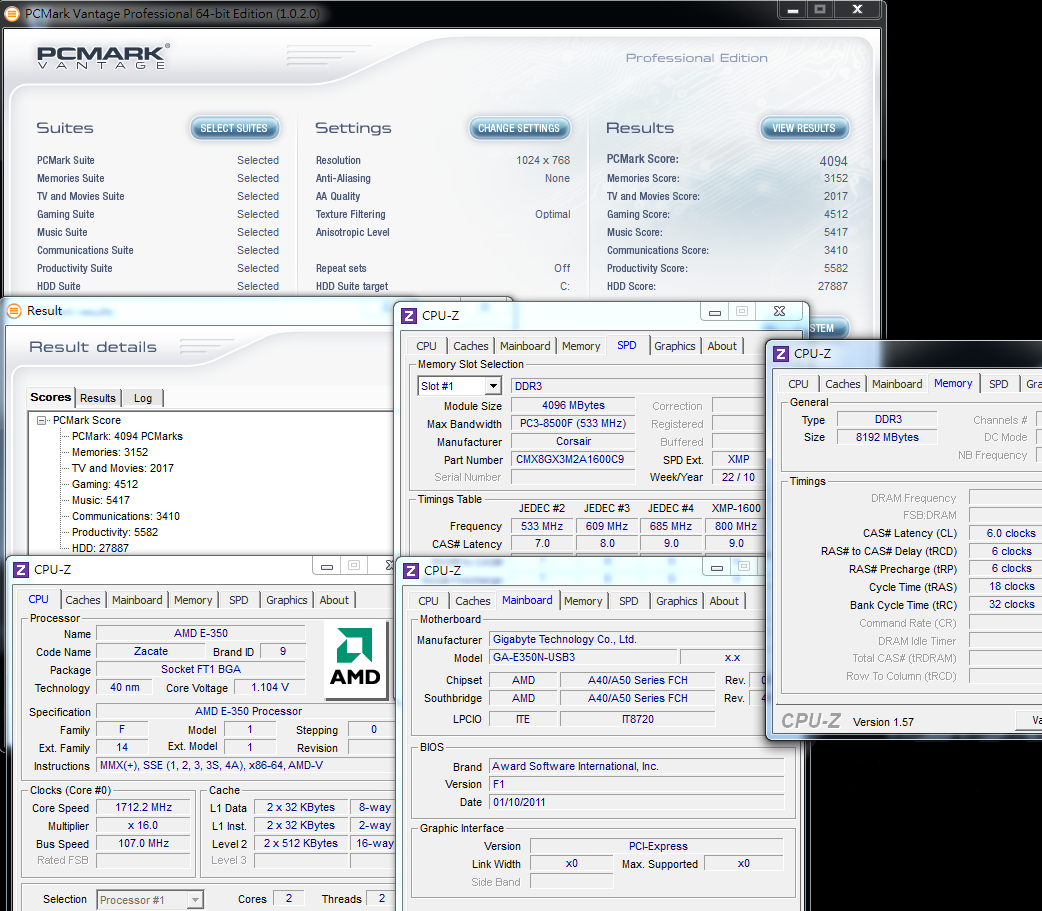Open the Log tab in Result details

143,398
